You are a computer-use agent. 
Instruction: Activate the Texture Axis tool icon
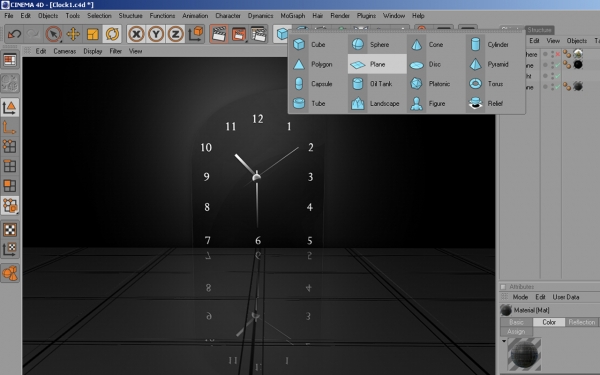(x=10, y=249)
